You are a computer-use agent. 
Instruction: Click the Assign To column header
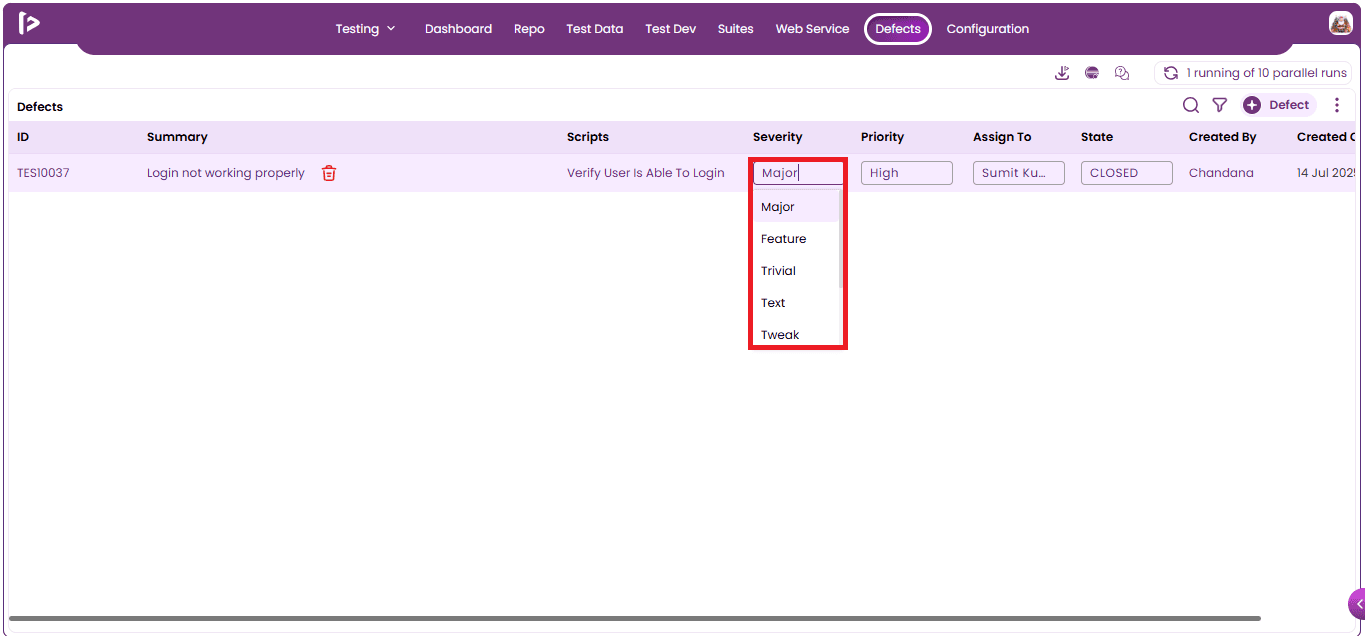(x=1002, y=137)
